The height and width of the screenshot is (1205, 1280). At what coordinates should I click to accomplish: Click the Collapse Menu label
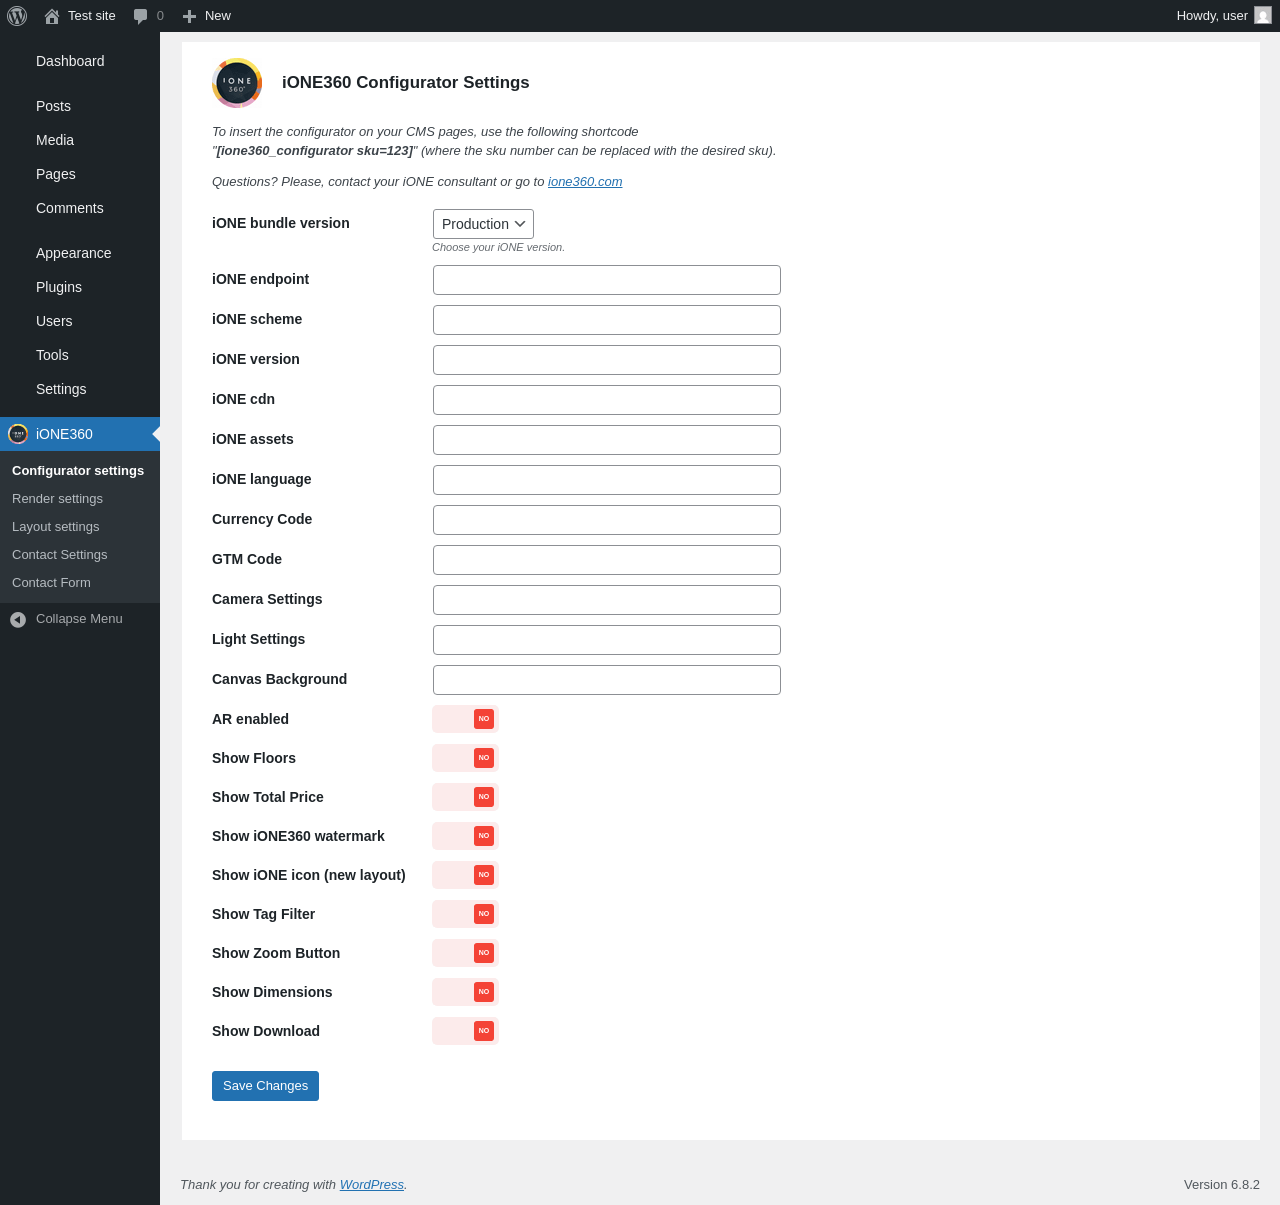coord(79,619)
